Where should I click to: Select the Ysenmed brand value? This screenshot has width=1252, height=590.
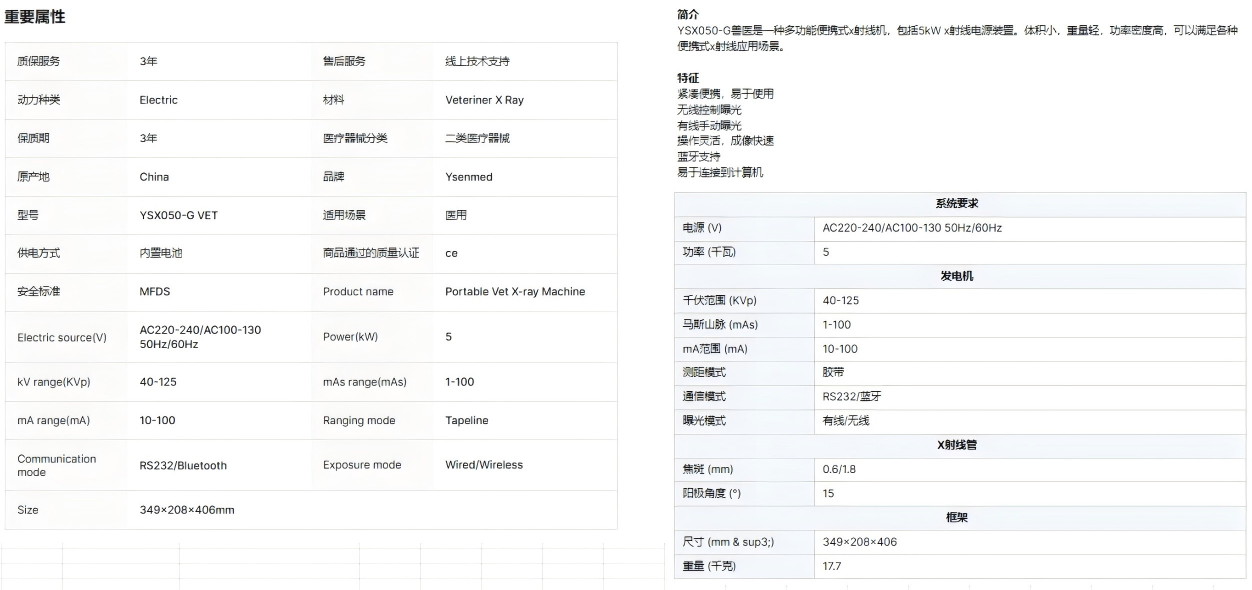[x=468, y=177]
